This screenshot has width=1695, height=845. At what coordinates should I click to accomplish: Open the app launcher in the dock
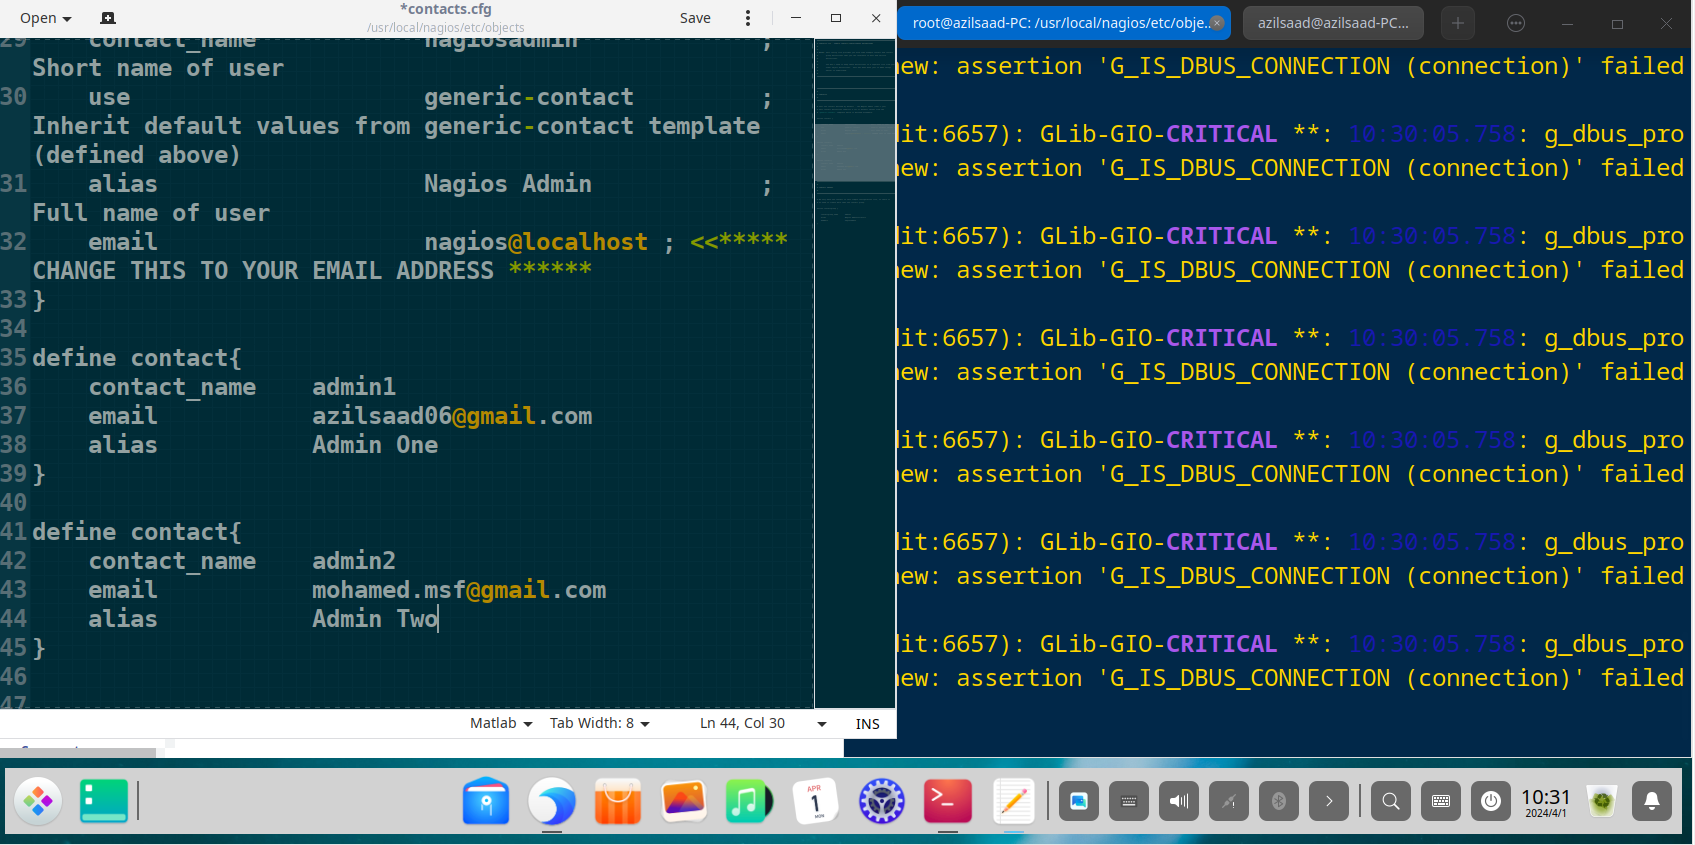tap(38, 801)
